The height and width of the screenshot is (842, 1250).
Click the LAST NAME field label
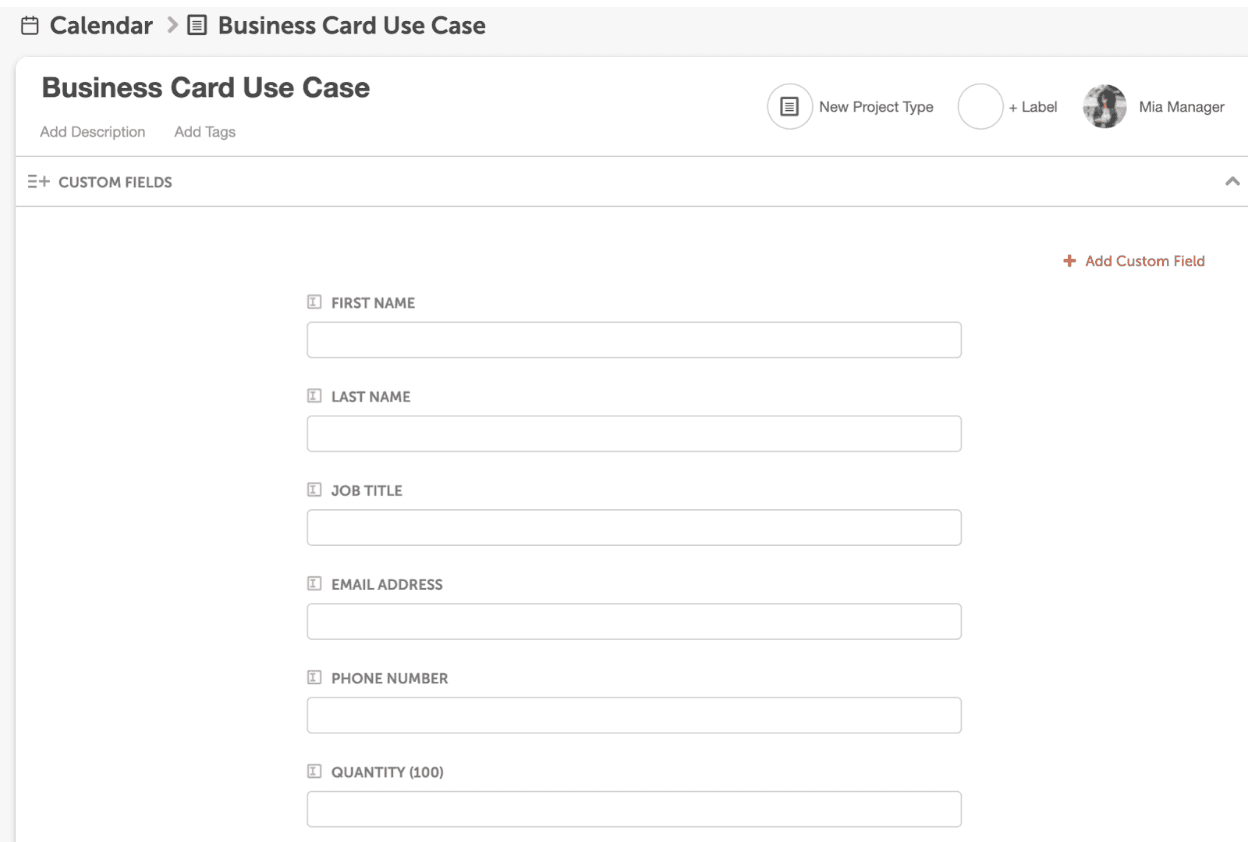(x=371, y=397)
